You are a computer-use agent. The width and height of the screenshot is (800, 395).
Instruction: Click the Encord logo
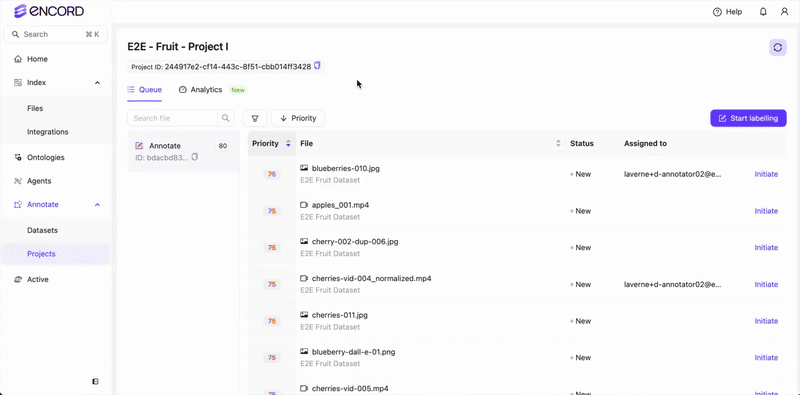pos(49,11)
